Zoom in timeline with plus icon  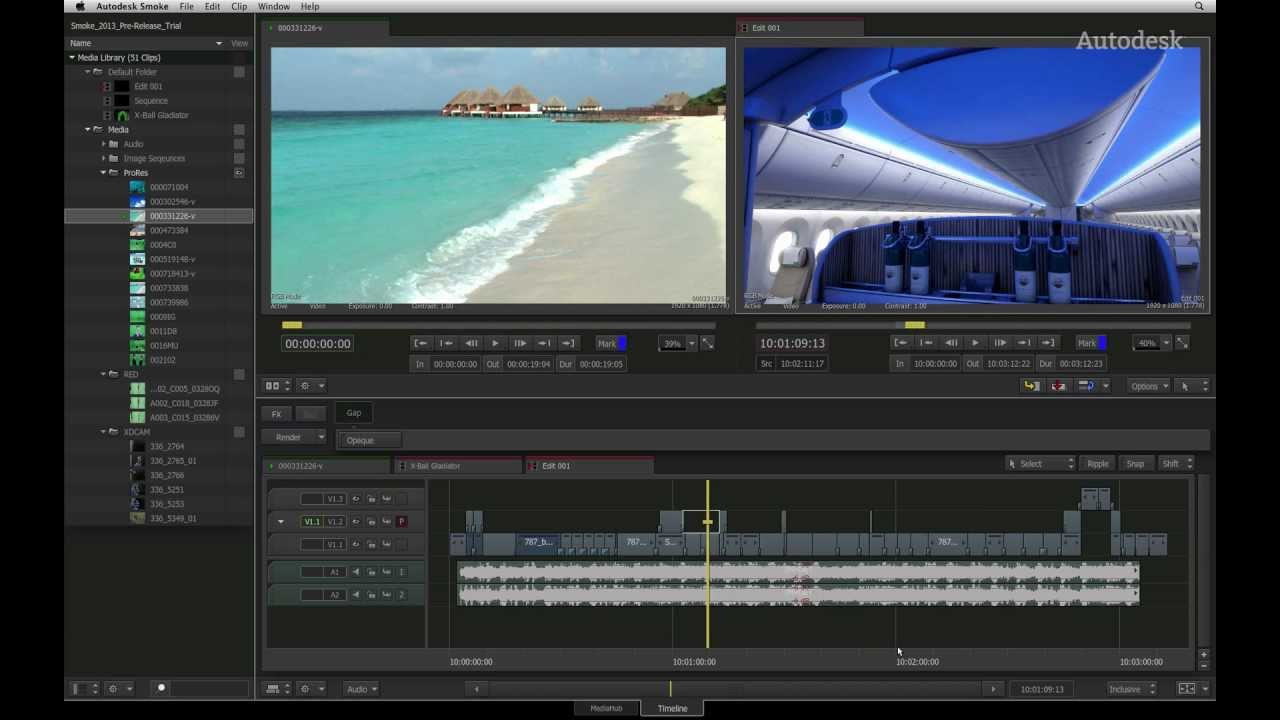(1203, 654)
